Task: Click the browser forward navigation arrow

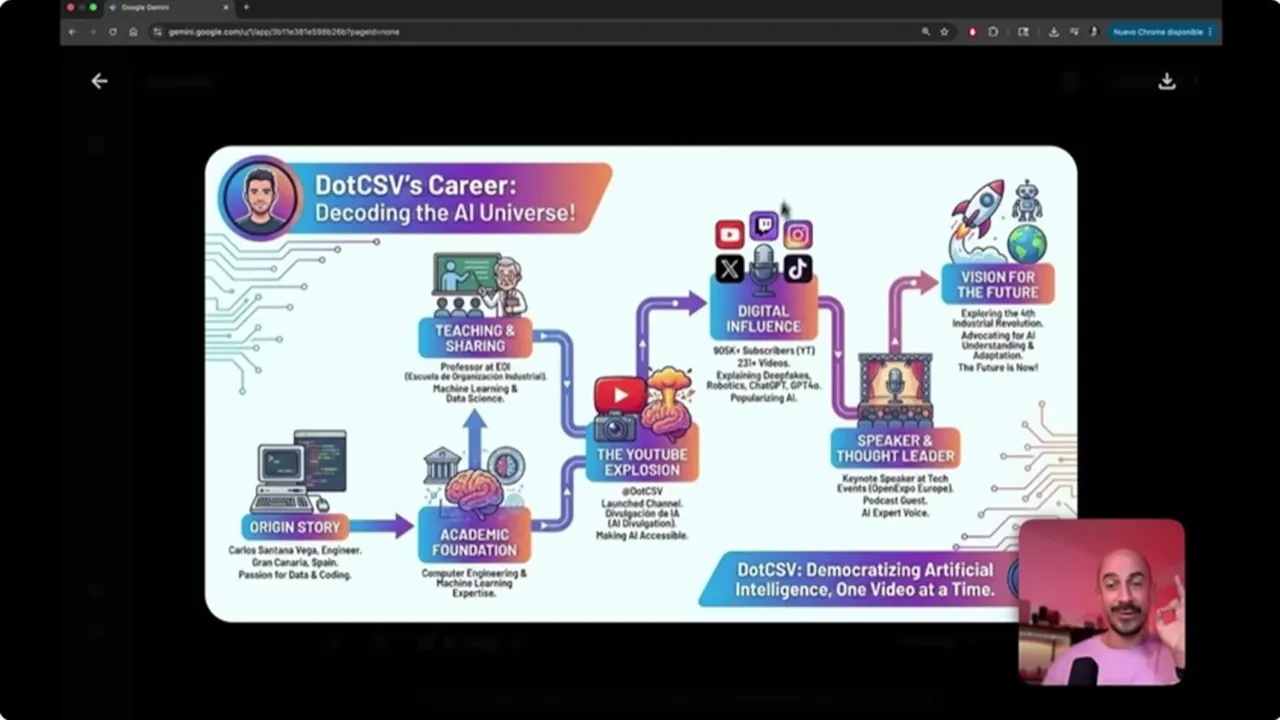Action: click(x=92, y=32)
